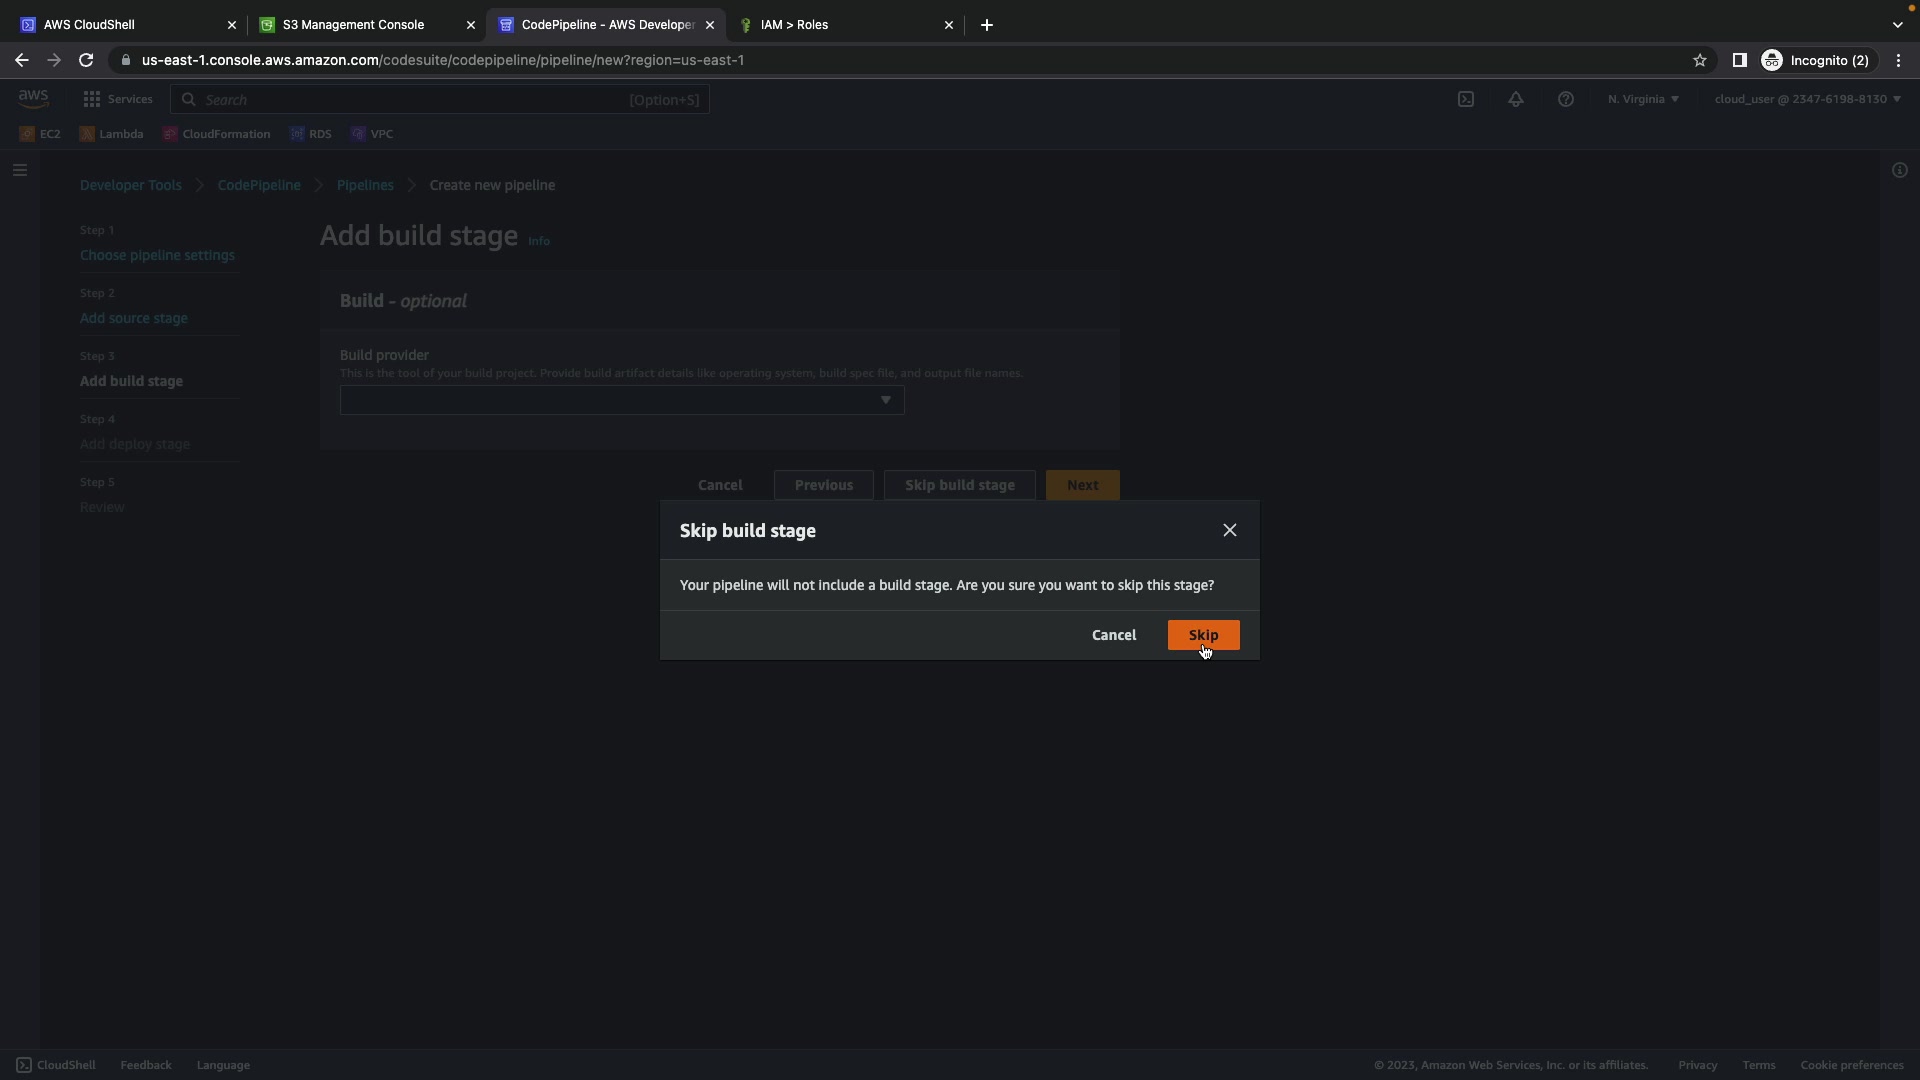Open the notifications bell icon
The width and height of the screenshot is (1920, 1080).
coord(1515,99)
